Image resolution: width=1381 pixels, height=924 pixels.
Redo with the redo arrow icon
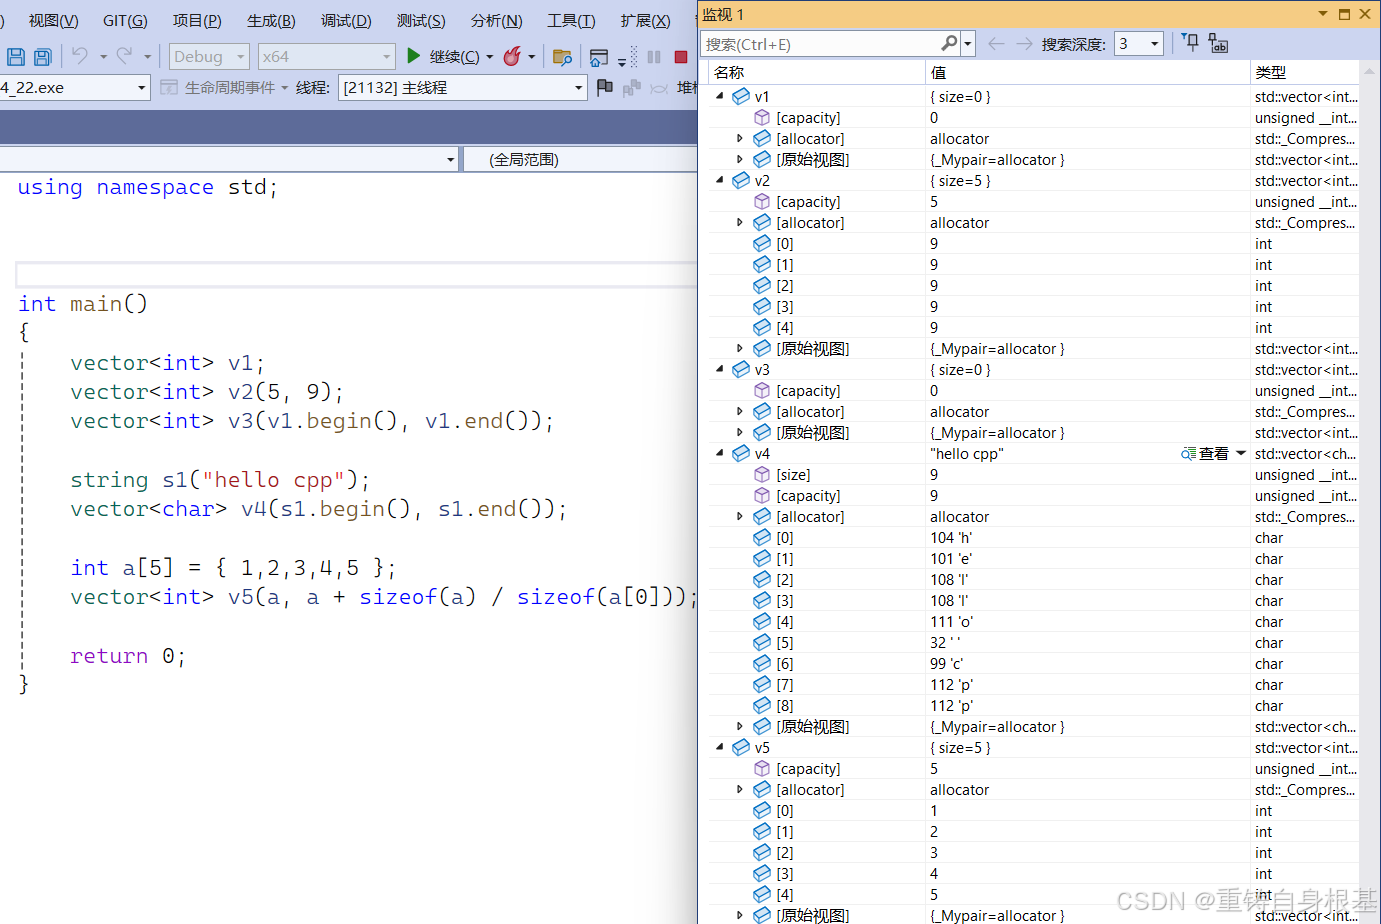point(124,56)
